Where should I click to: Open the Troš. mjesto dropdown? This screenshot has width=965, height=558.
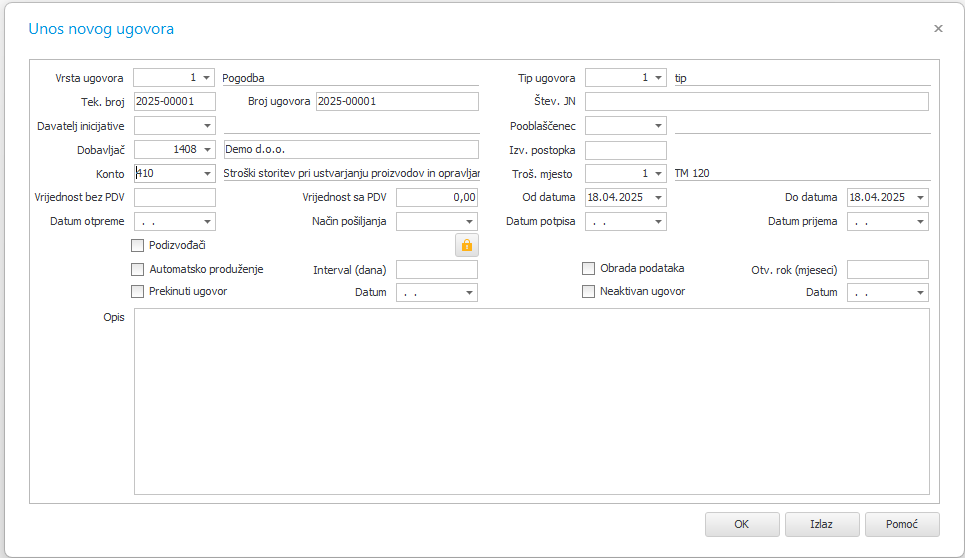tap(659, 173)
